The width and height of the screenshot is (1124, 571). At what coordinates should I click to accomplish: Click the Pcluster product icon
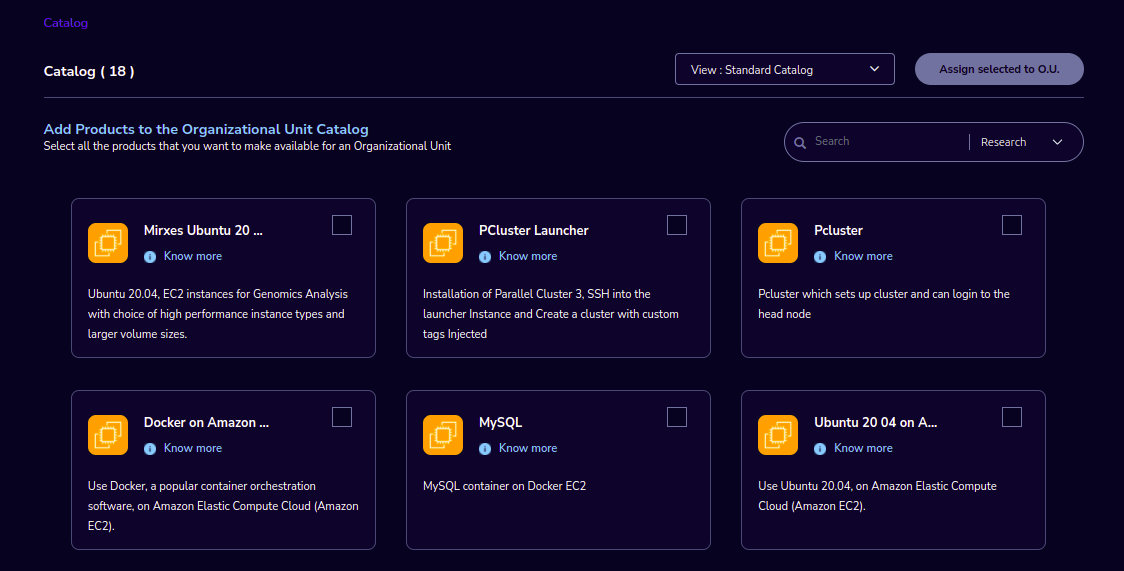pos(778,243)
